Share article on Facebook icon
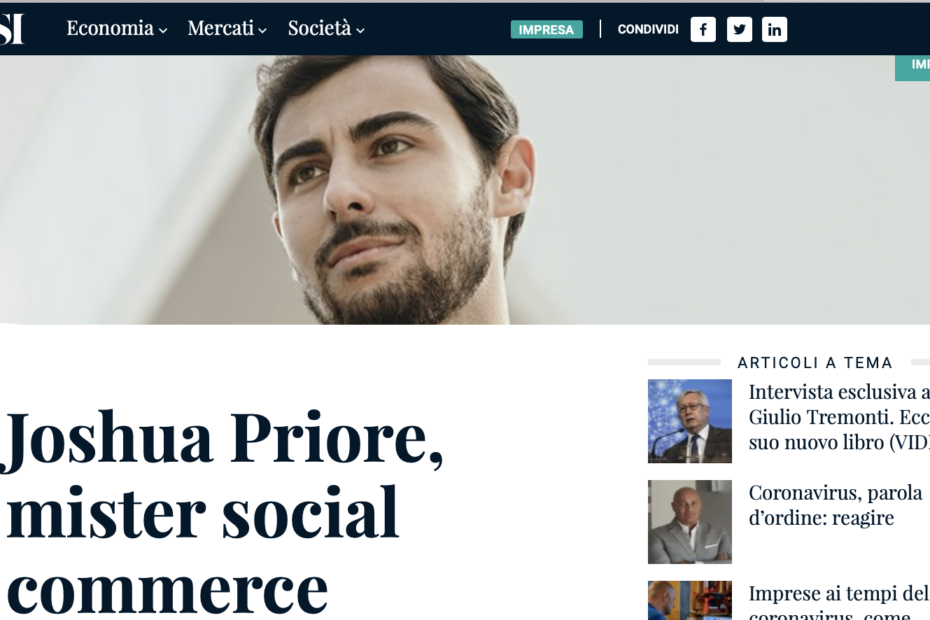The height and width of the screenshot is (620, 930). tap(703, 30)
